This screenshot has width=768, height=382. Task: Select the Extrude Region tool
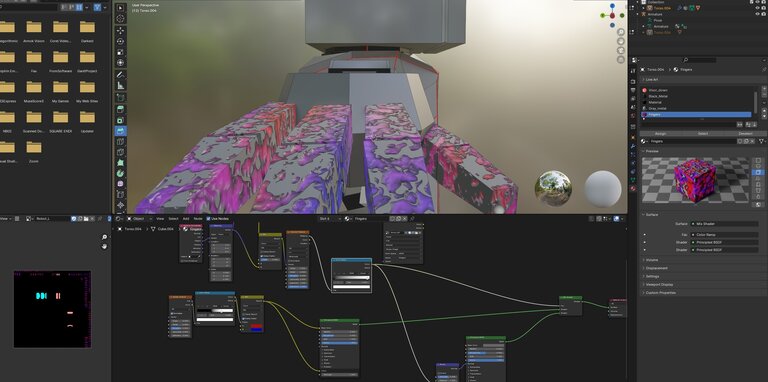coord(120,109)
